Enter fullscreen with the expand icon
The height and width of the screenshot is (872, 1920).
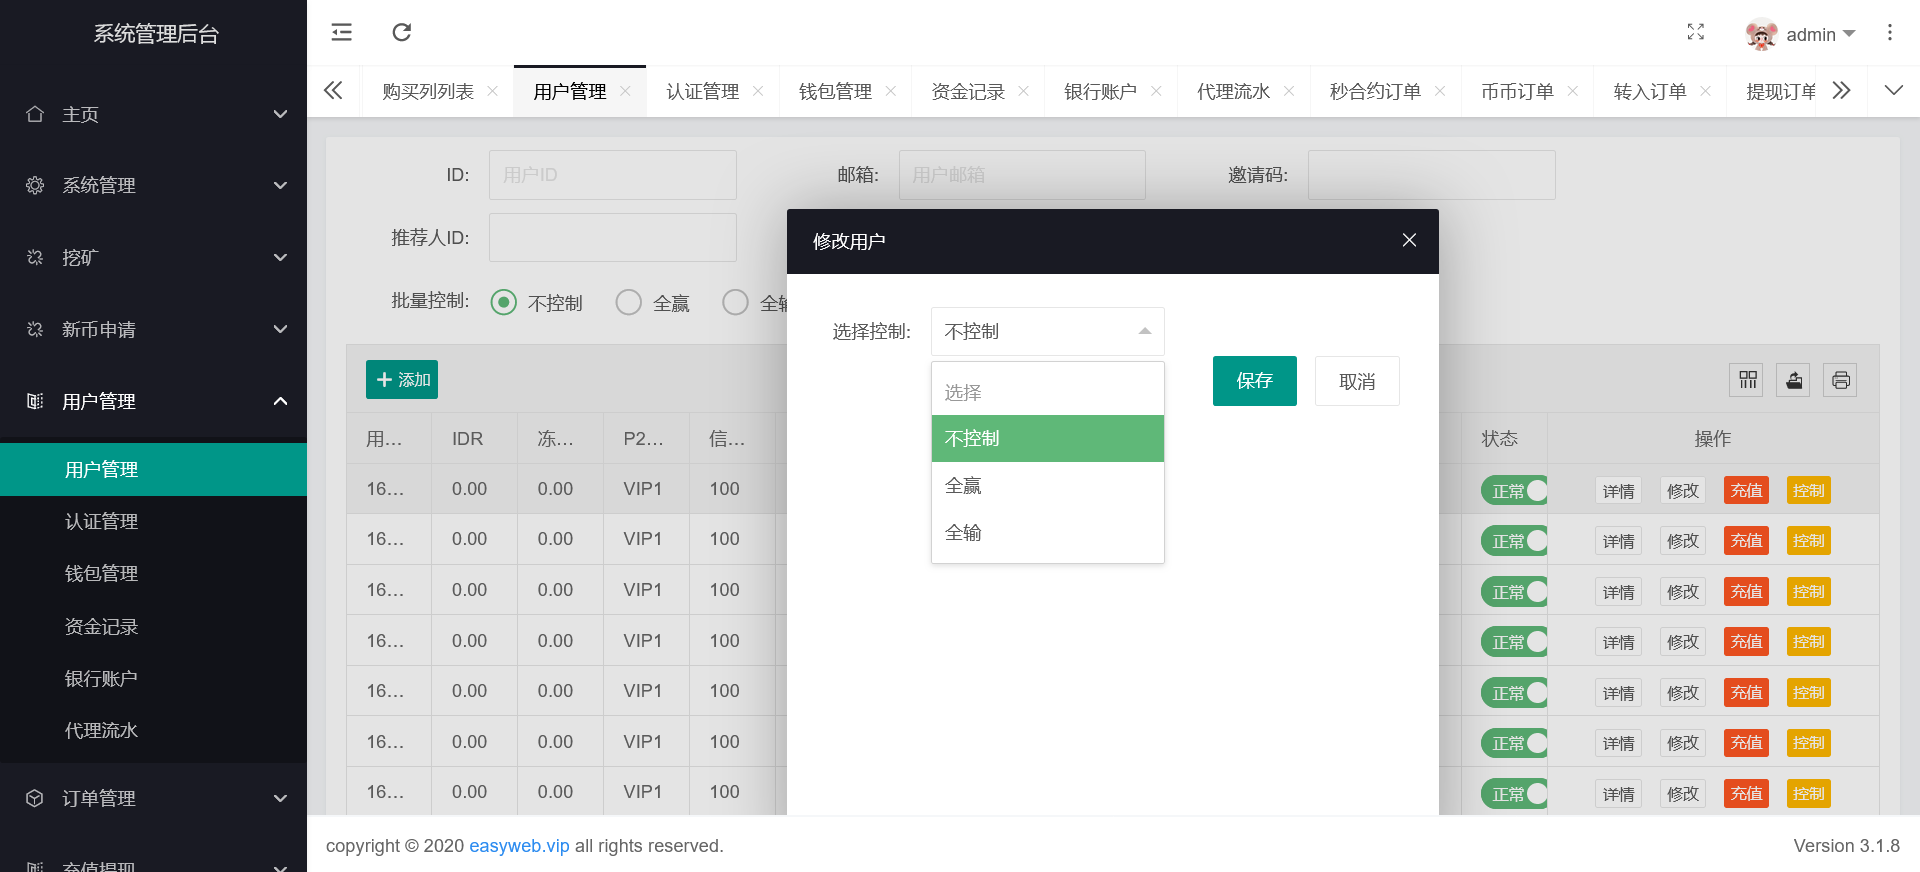point(1695,32)
